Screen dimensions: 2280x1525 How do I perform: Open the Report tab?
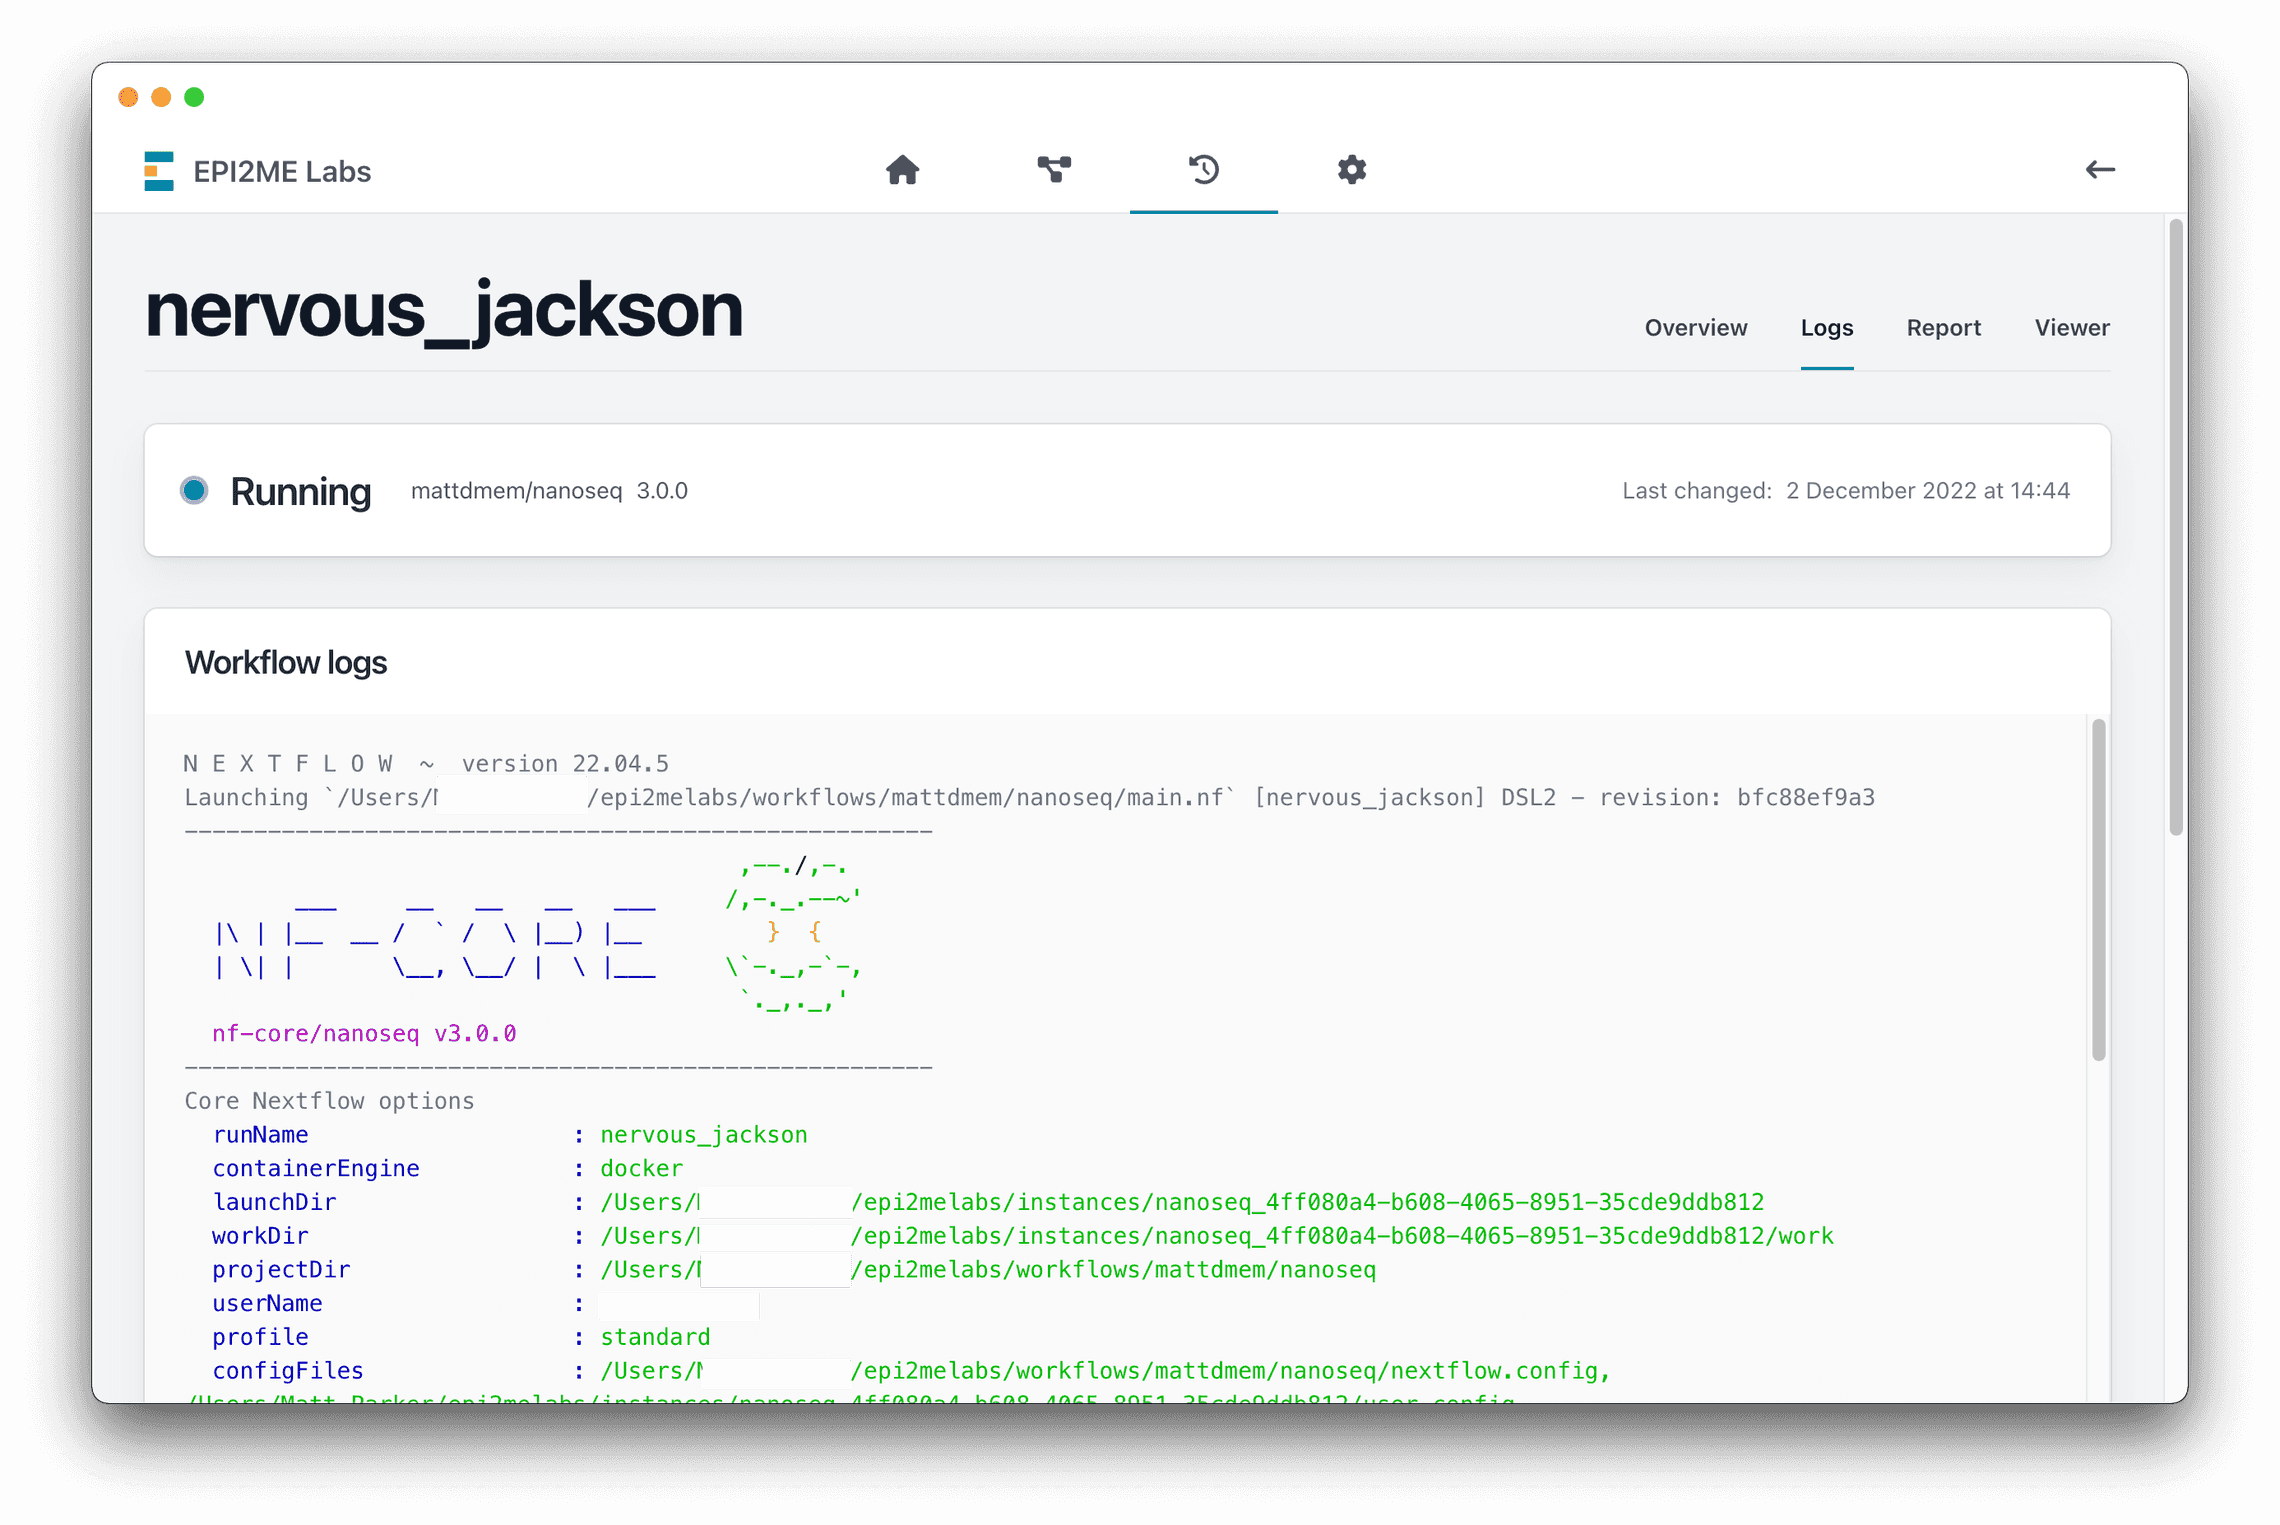tap(1943, 327)
